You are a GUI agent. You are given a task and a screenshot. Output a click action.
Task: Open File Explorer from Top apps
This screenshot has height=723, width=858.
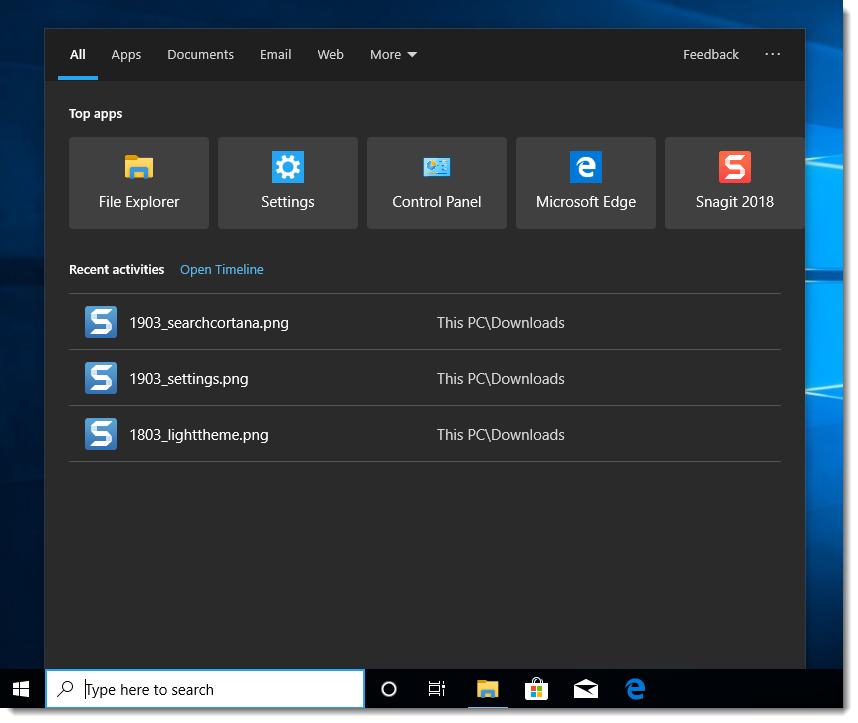pos(139,183)
